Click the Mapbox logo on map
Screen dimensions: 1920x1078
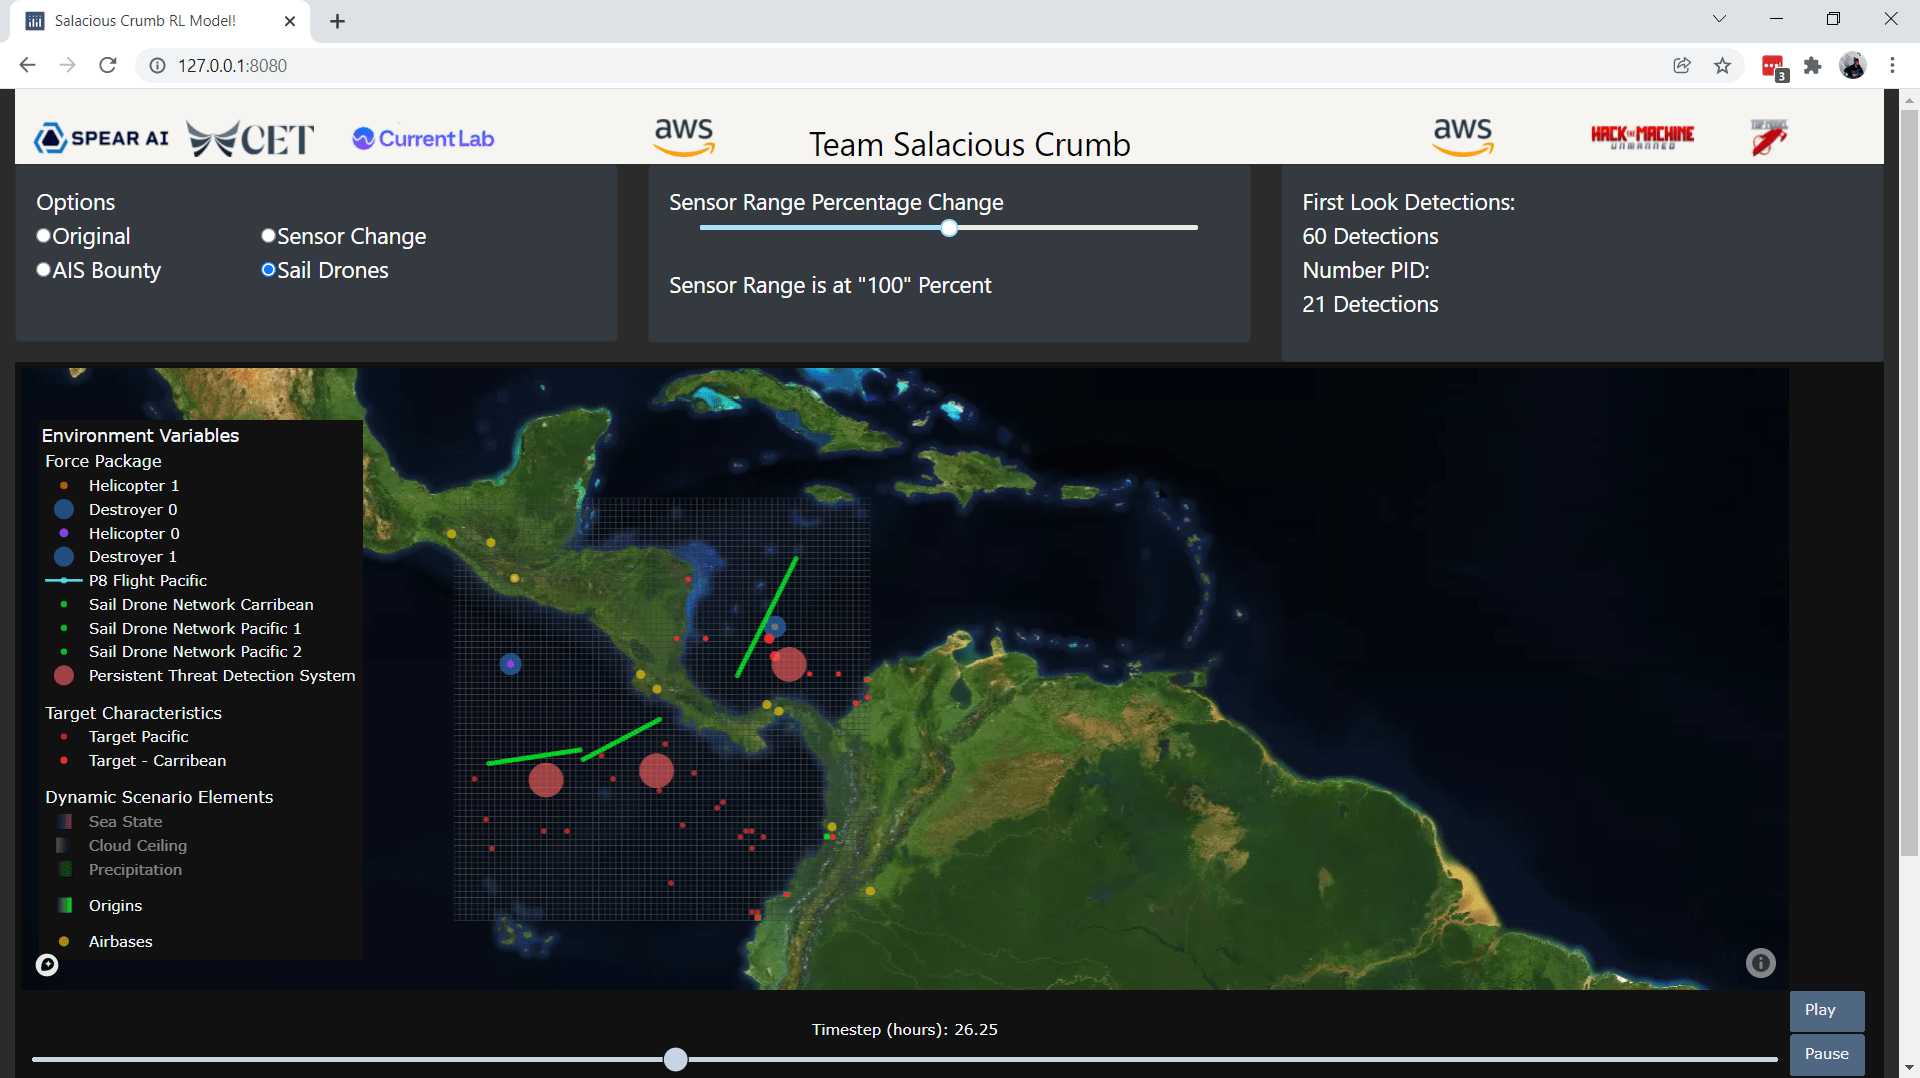pos(47,965)
